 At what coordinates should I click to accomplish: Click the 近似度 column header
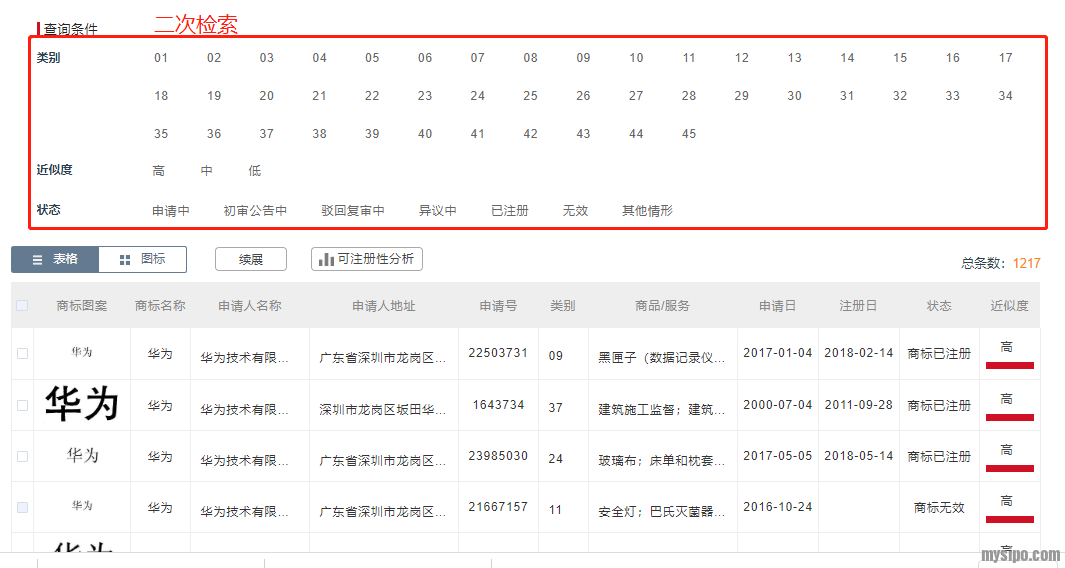coord(1009,306)
